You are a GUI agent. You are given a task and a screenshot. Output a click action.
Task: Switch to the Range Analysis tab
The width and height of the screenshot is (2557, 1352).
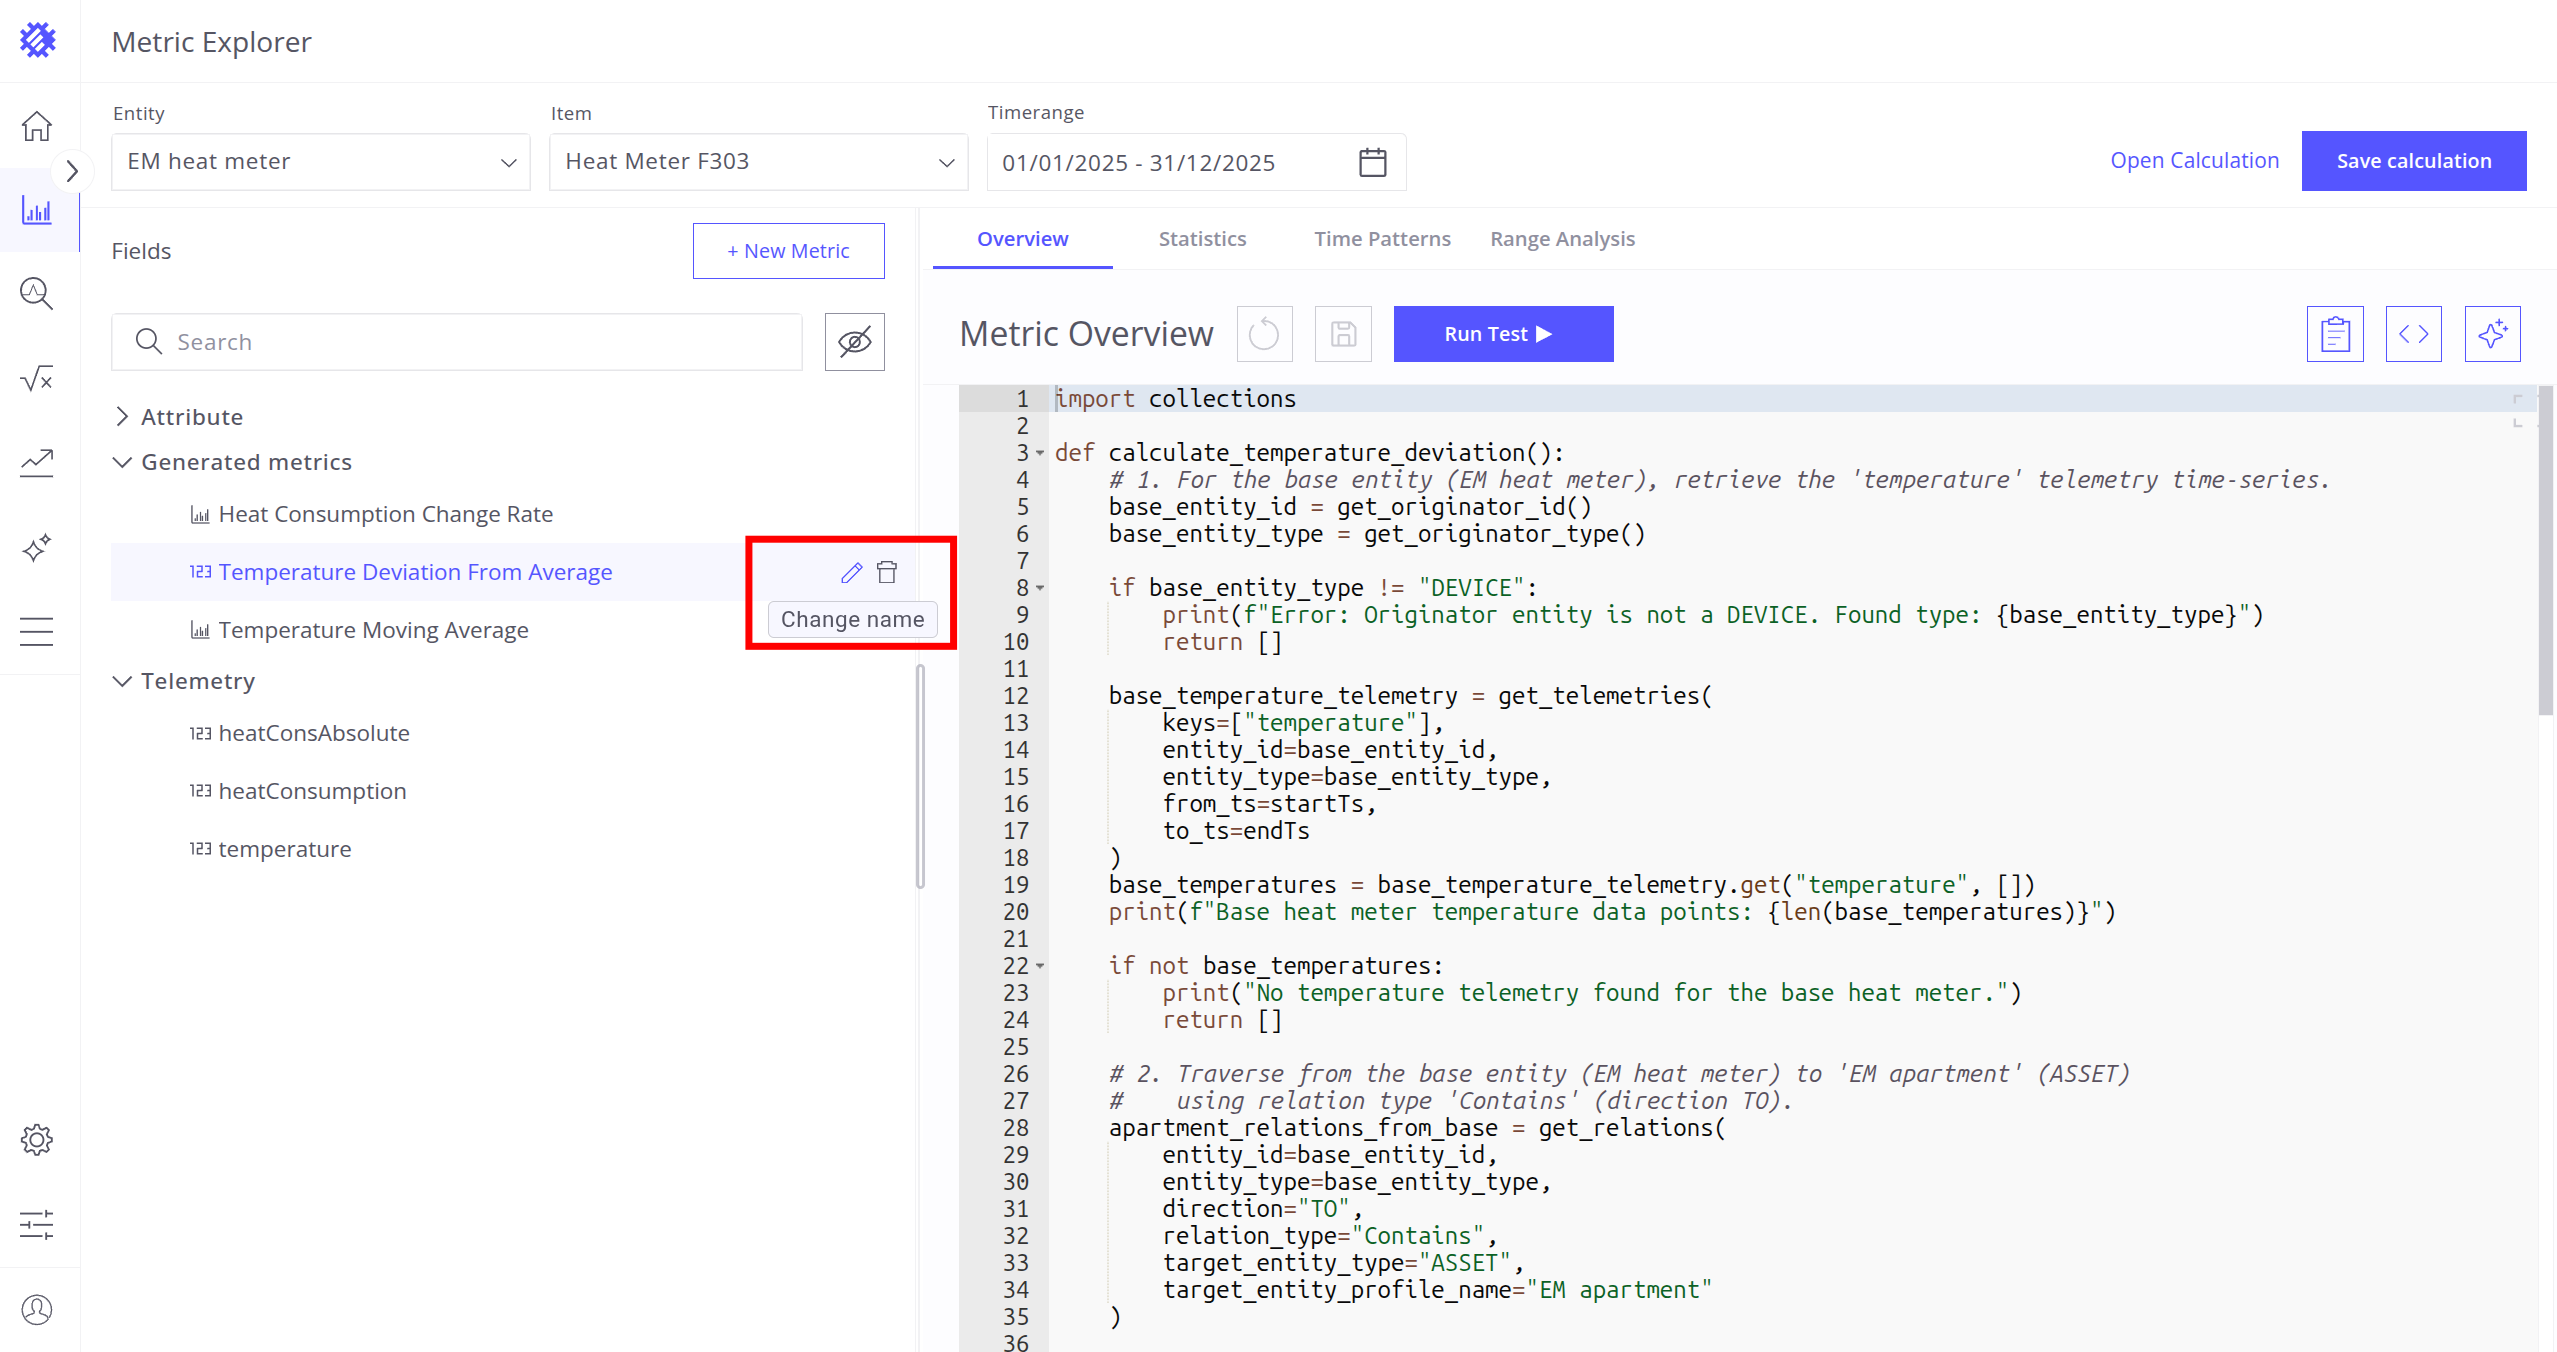tap(1562, 239)
